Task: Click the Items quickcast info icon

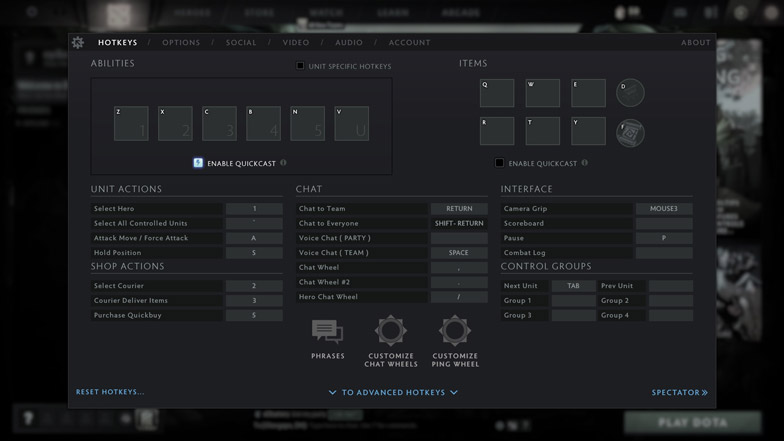Action: (584, 162)
